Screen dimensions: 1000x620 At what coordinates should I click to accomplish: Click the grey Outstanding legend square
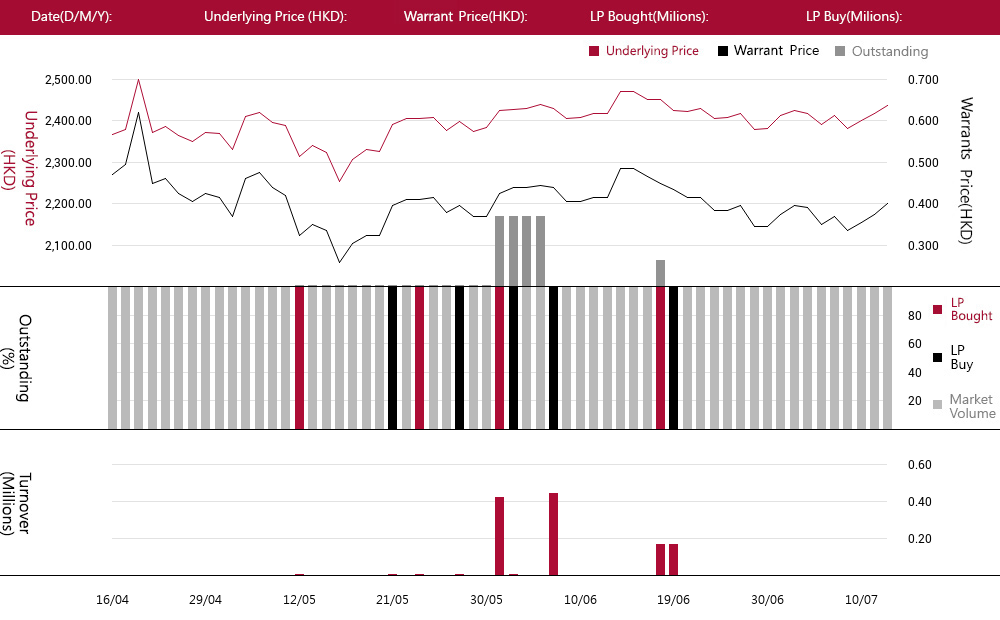[x=840, y=51]
